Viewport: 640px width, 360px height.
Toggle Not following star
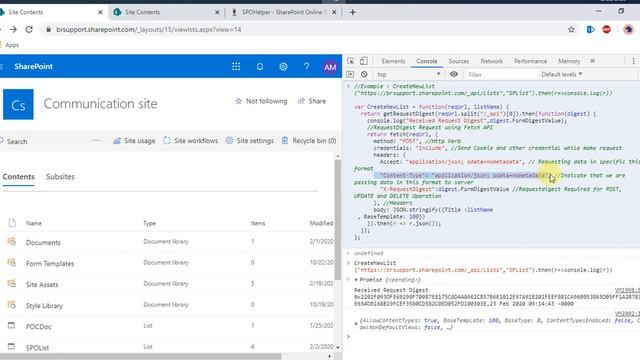[x=261, y=101]
